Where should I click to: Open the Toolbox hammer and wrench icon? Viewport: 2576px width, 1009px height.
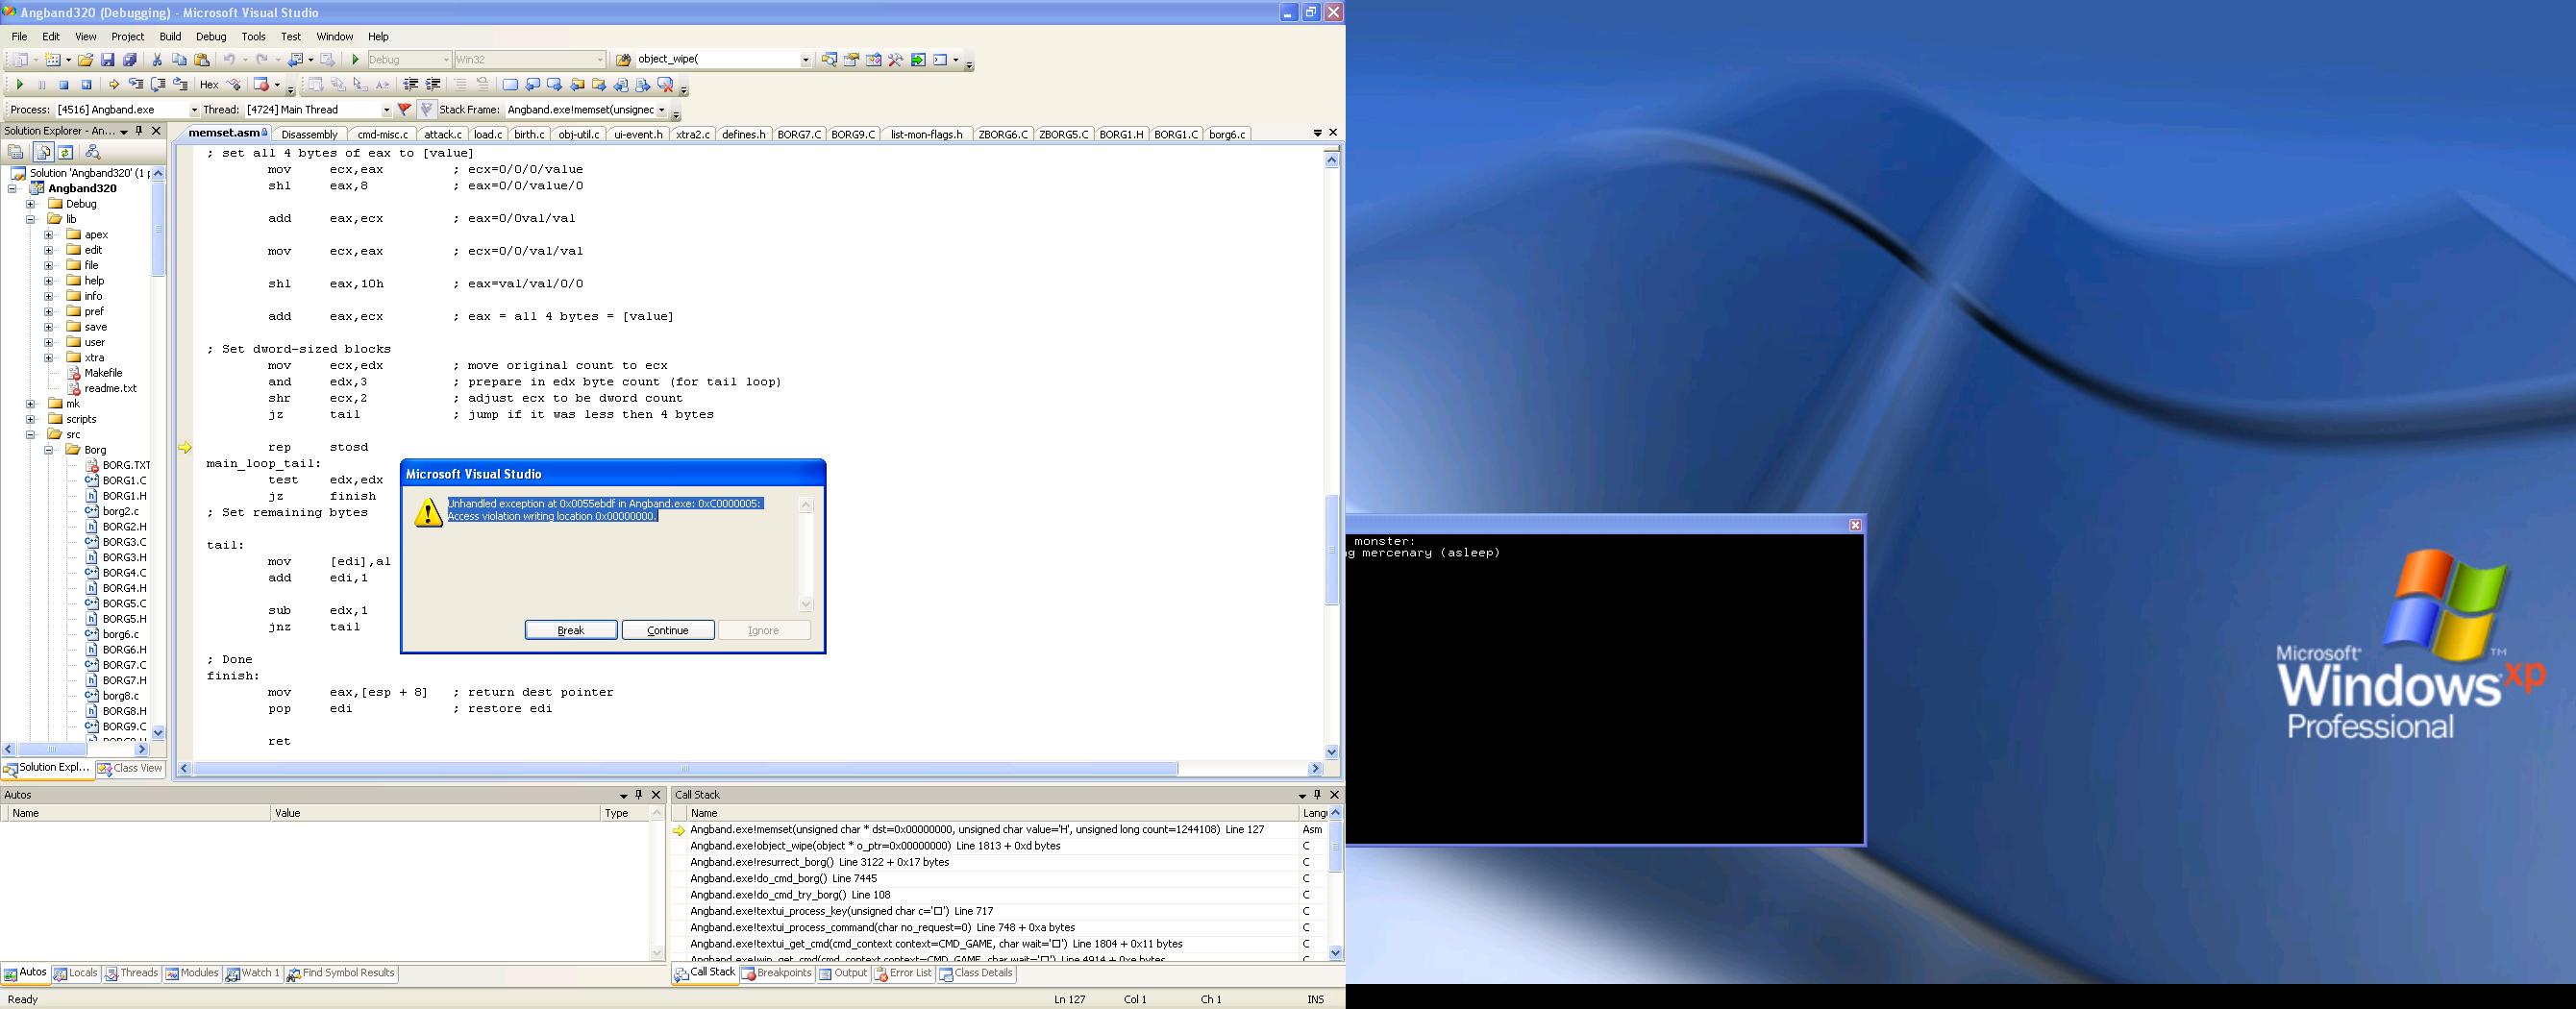(x=896, y=60)
